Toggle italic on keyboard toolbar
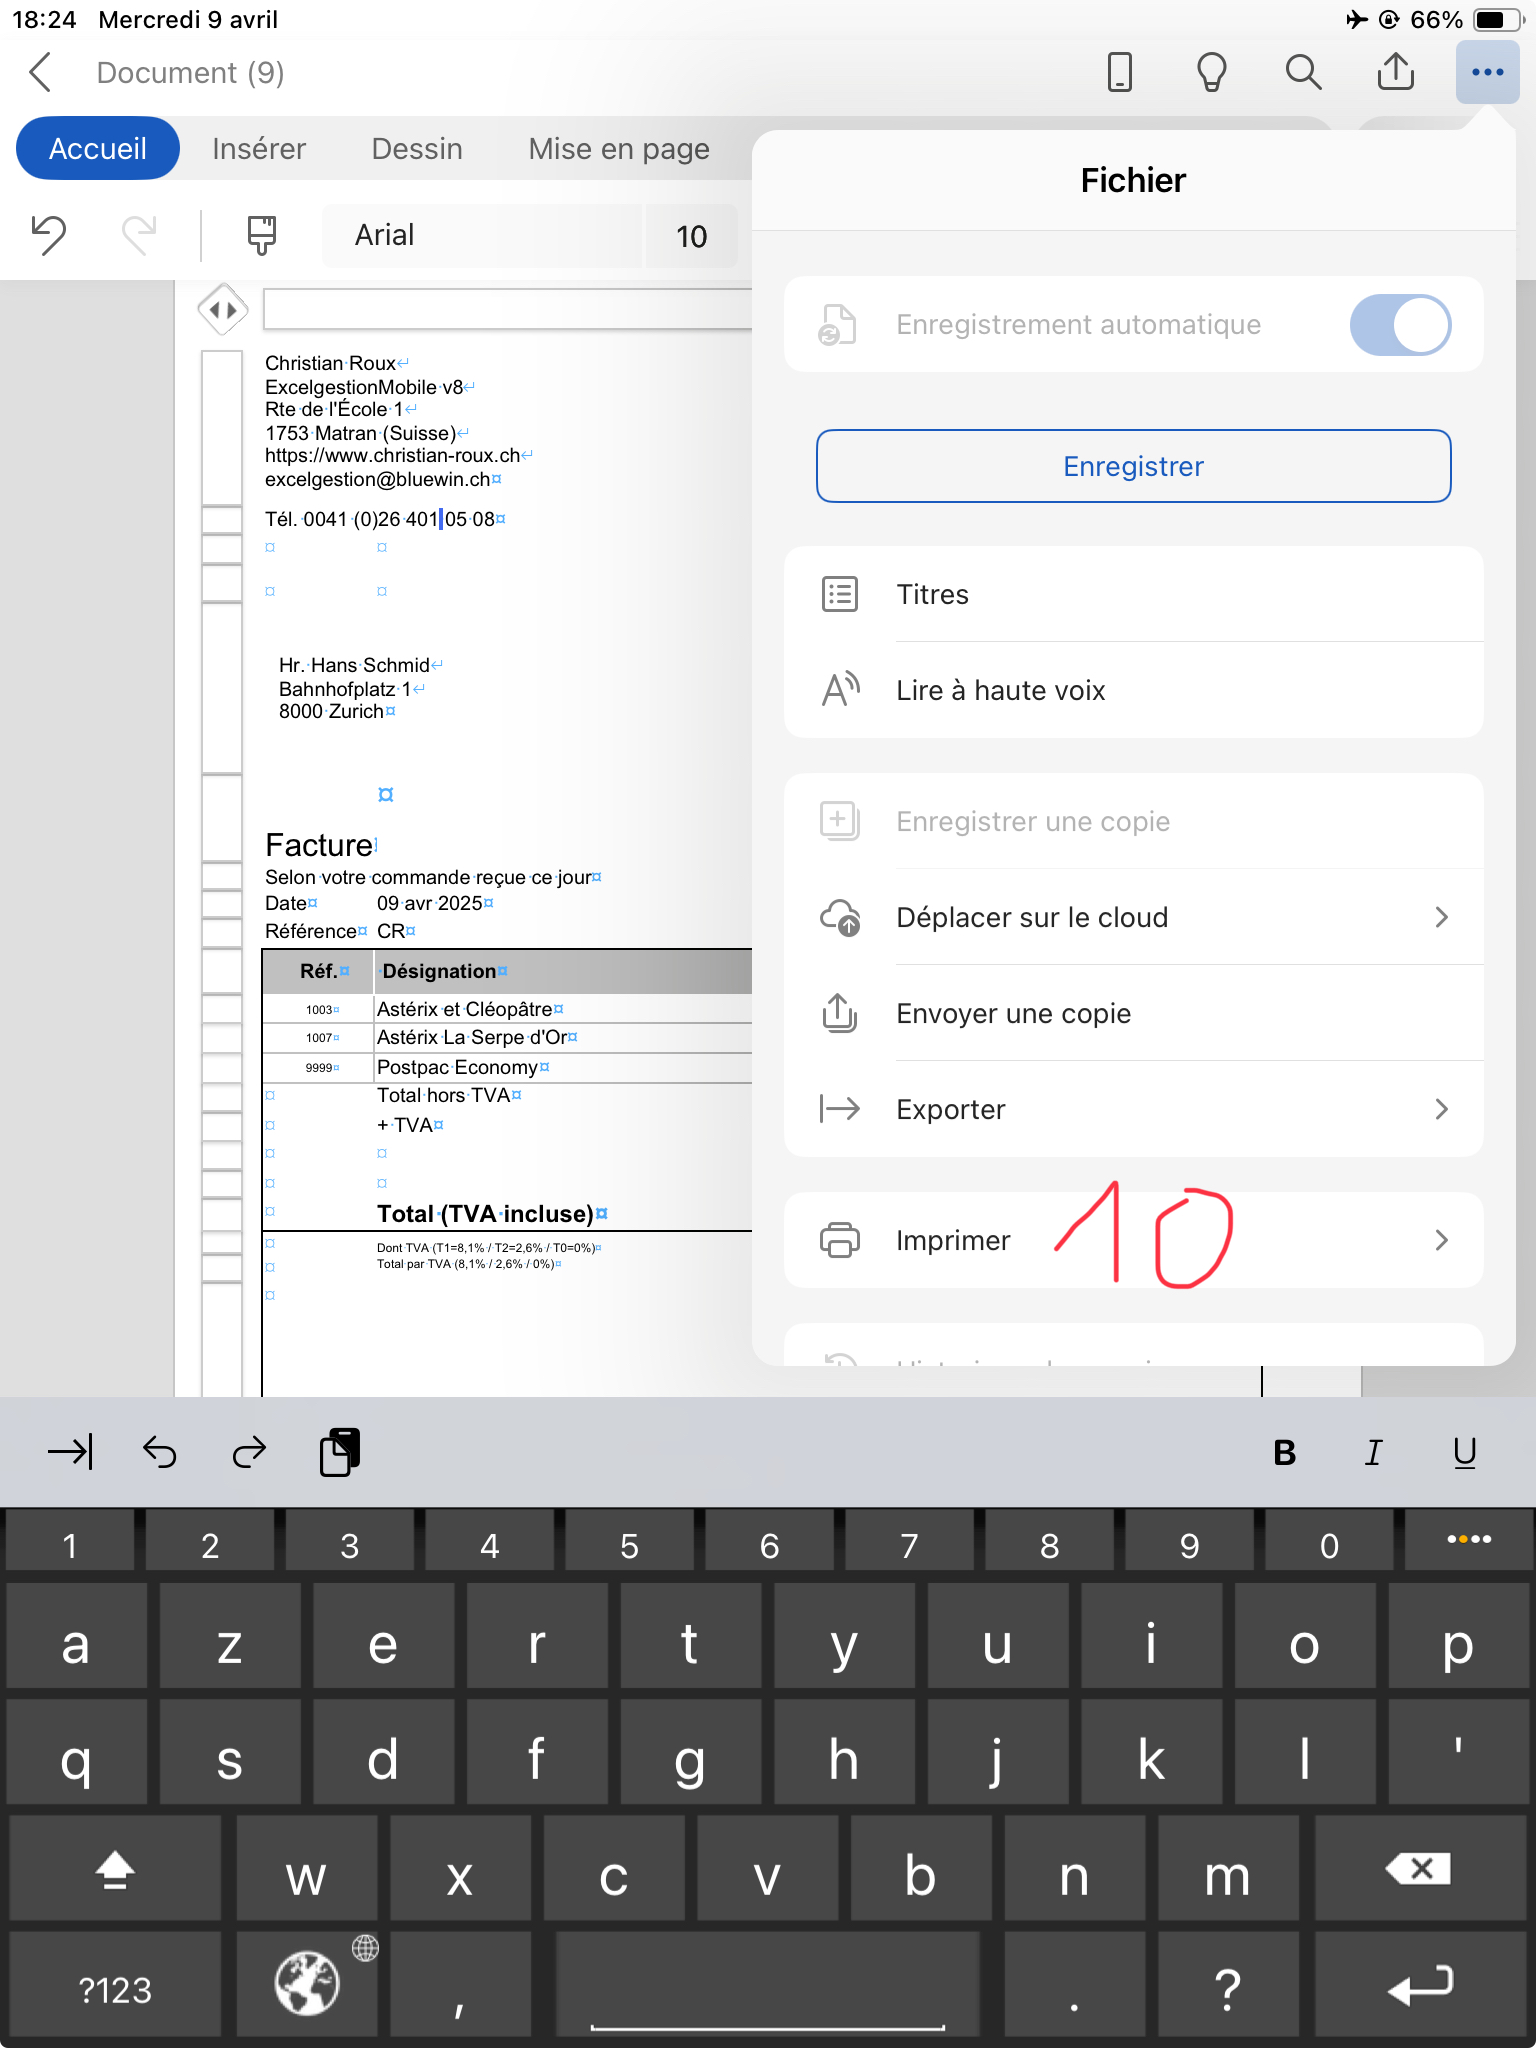 1374,1452
